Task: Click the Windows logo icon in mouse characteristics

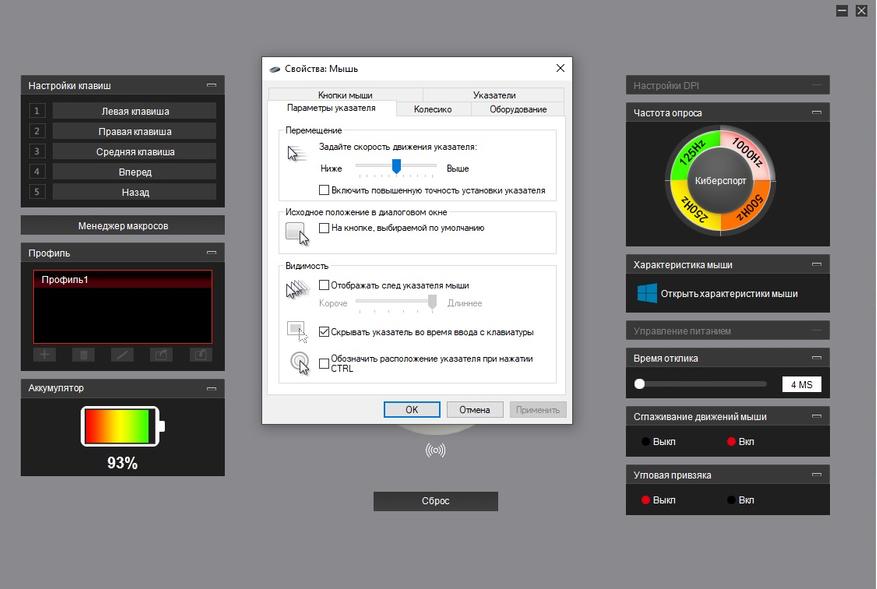Action: pos(647,293)
